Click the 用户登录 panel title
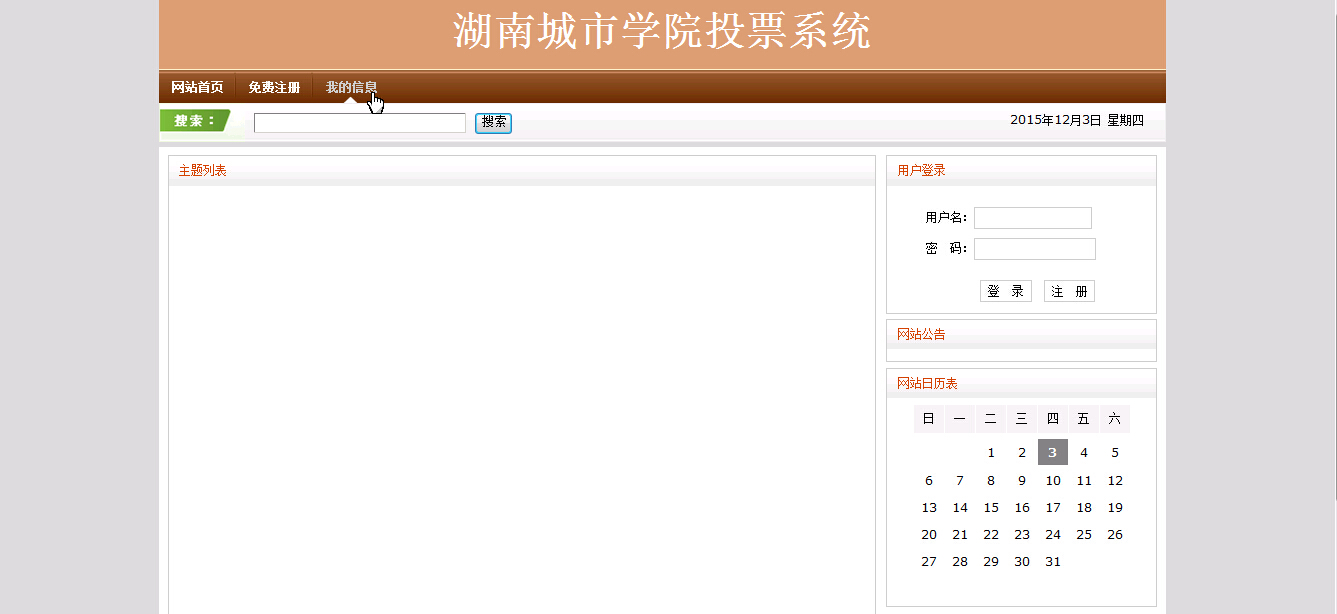The height and width of the screenshot is (614, 1337). coord(921,171)
